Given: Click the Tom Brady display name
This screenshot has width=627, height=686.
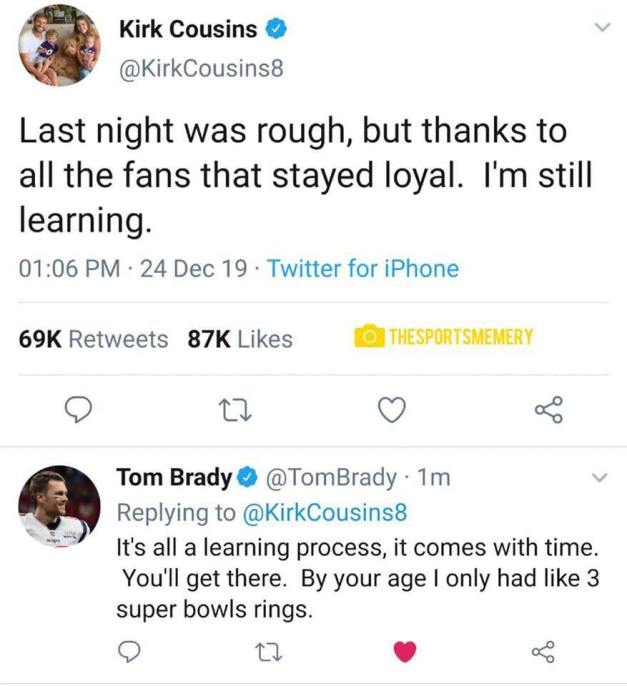Looking at the screenshot, I should (174, 478).
